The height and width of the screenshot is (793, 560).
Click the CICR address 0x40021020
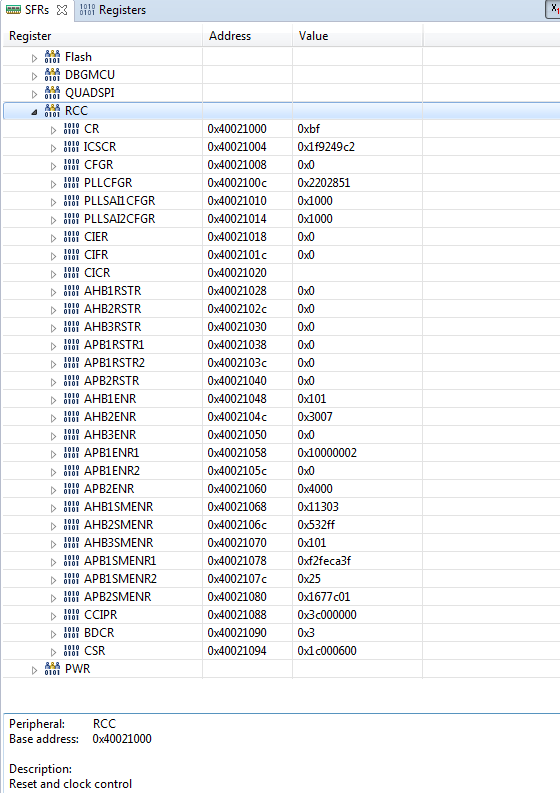[x=237, y=273]
